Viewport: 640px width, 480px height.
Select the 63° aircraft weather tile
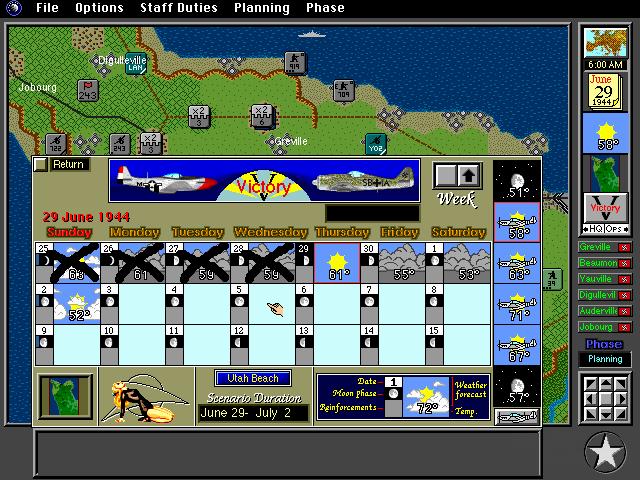[x=517, y=263]
